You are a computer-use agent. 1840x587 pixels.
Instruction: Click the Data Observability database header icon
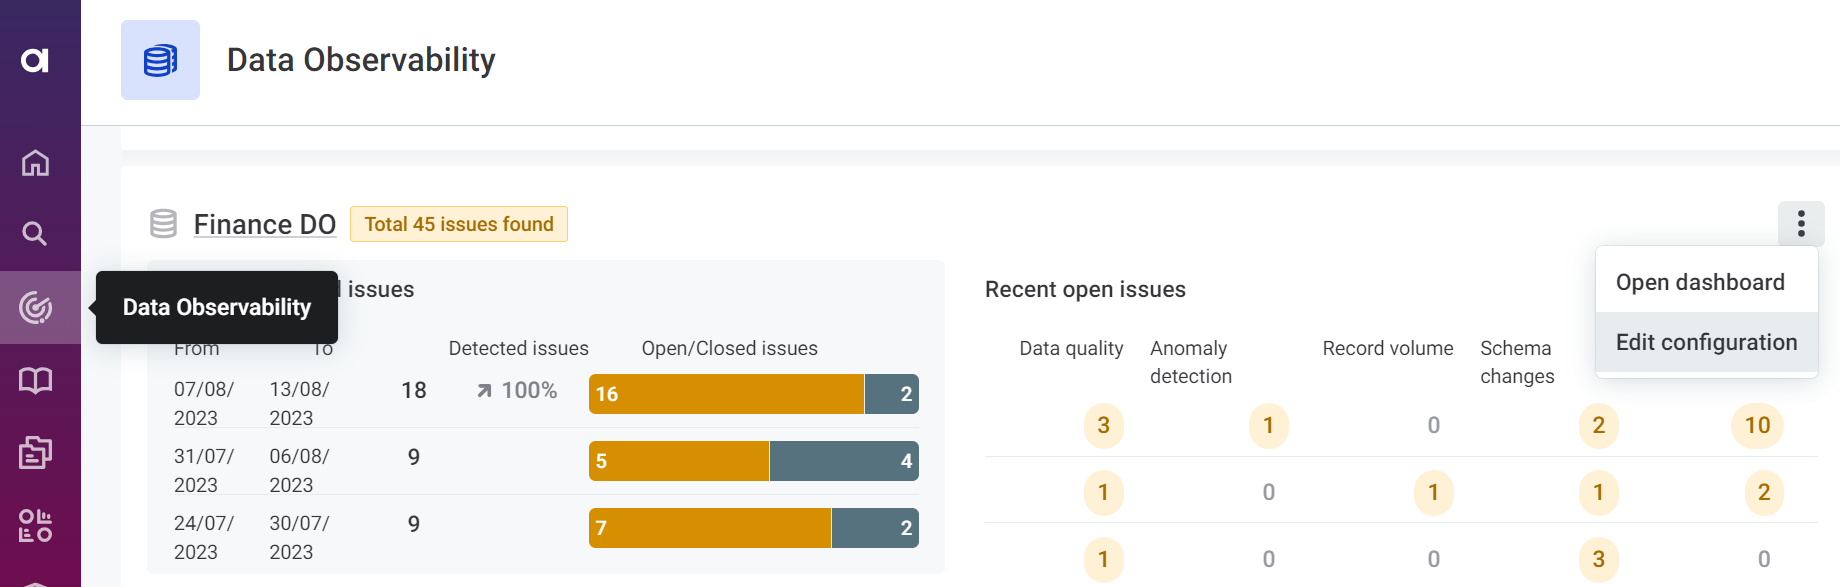160,60
